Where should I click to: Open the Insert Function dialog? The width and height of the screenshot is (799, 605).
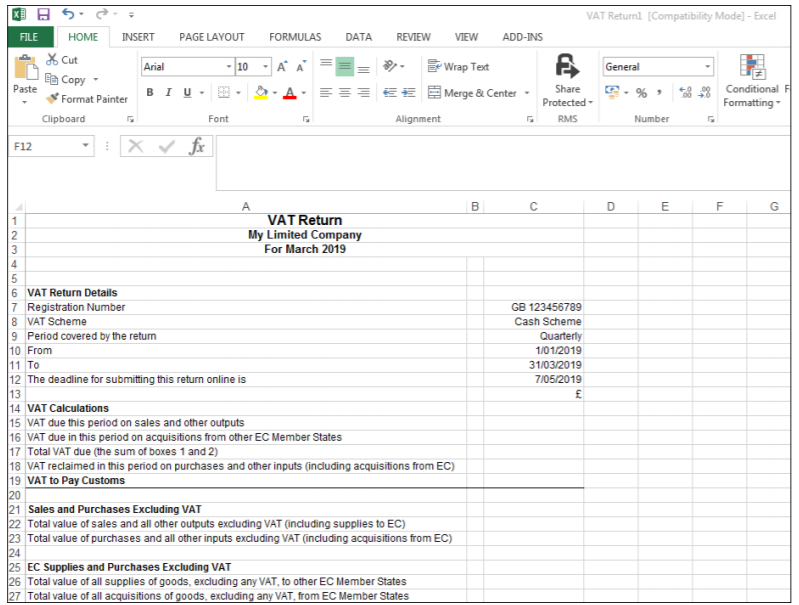point(197,146)
